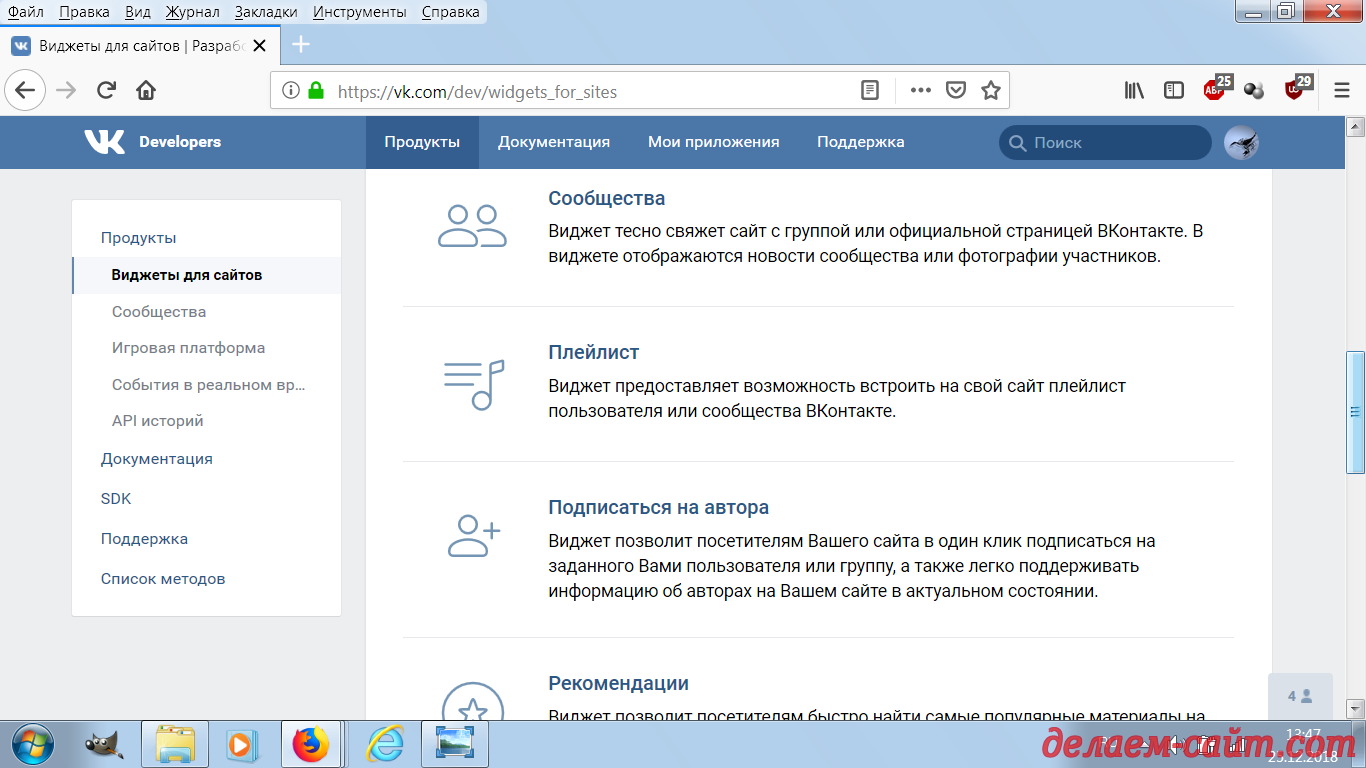Open the Плейлист widget heading link

pyautogui.click(x=593, y=352)
